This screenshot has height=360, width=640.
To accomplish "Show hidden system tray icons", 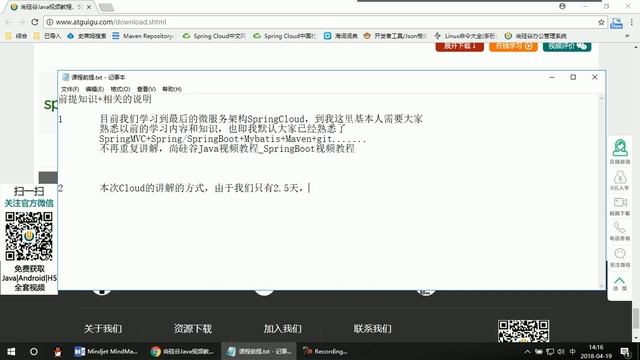I will (527, 351).
